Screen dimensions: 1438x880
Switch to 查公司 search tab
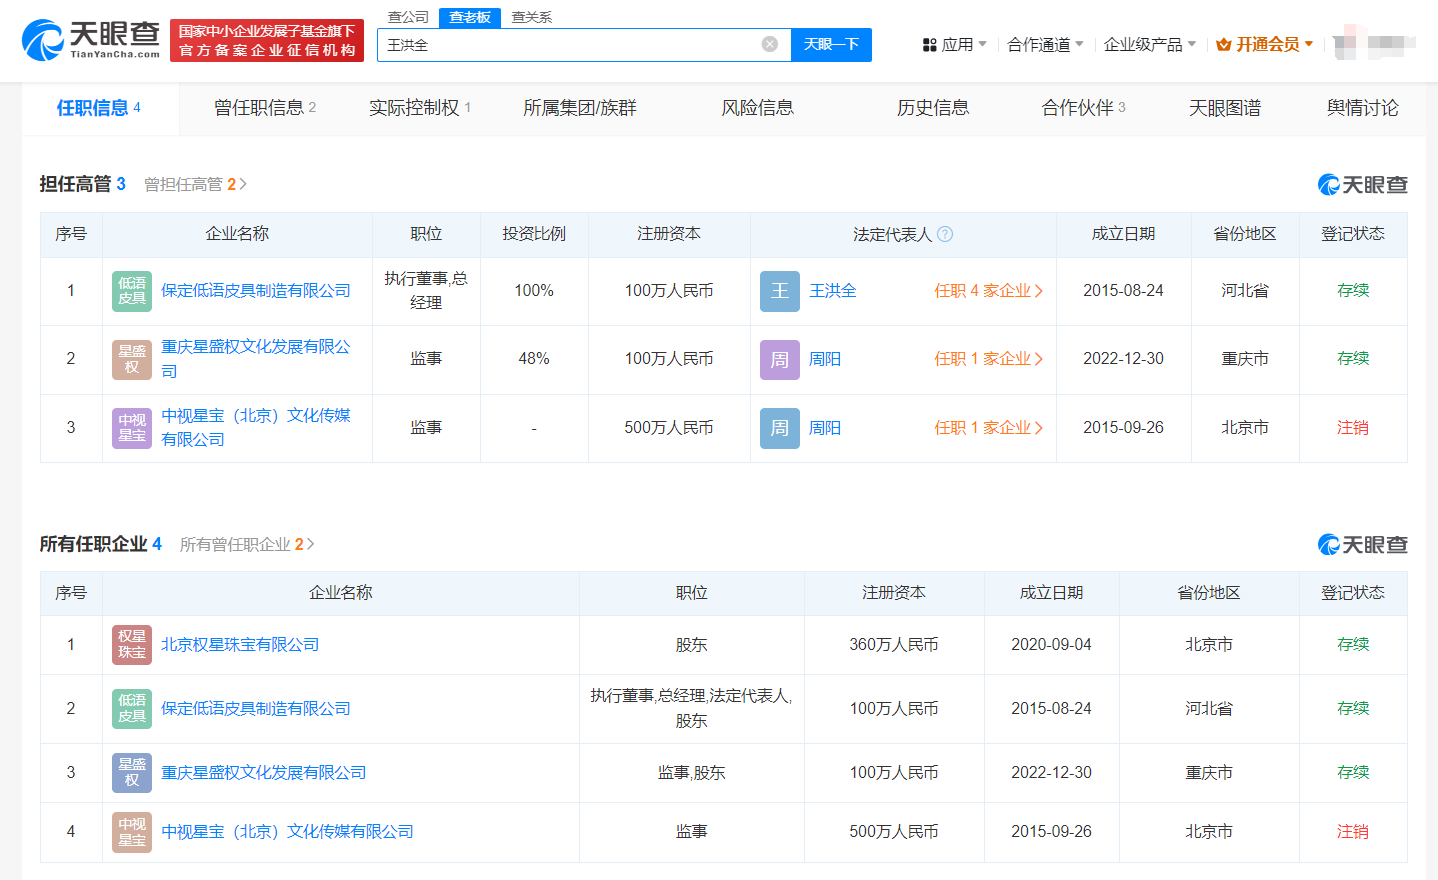[x=408, y=17]
